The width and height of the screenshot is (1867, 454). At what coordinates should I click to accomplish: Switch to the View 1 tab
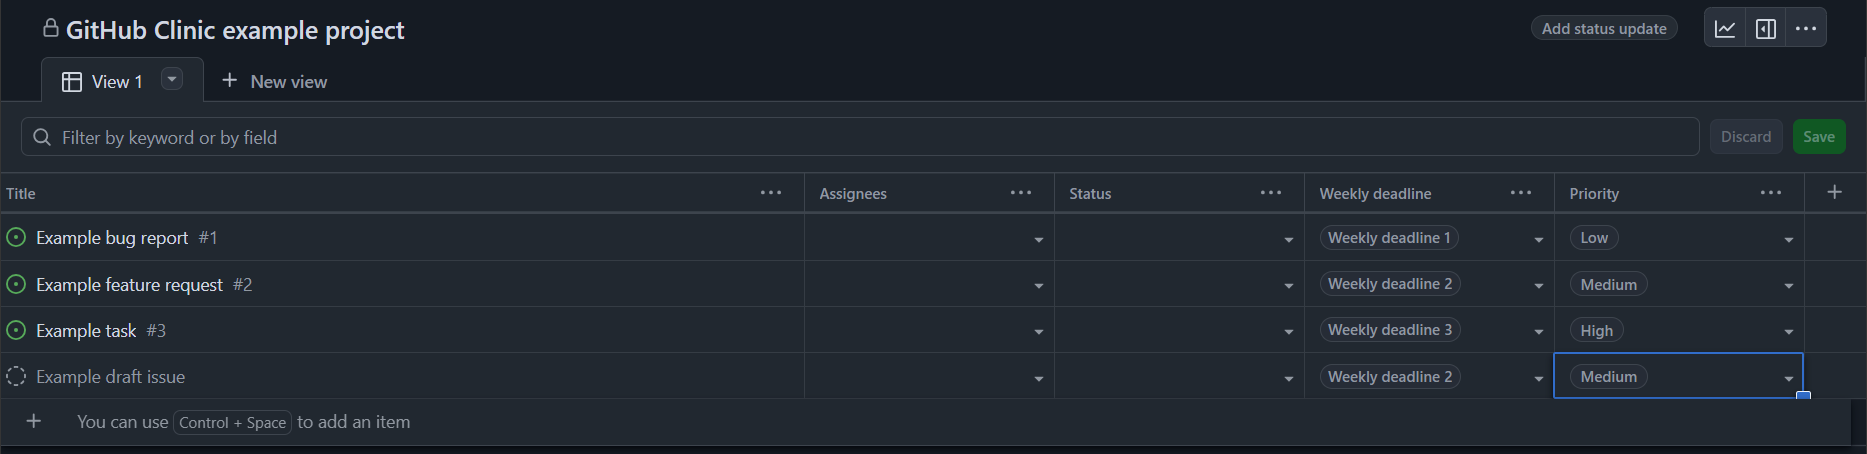(x=102, y=81)
